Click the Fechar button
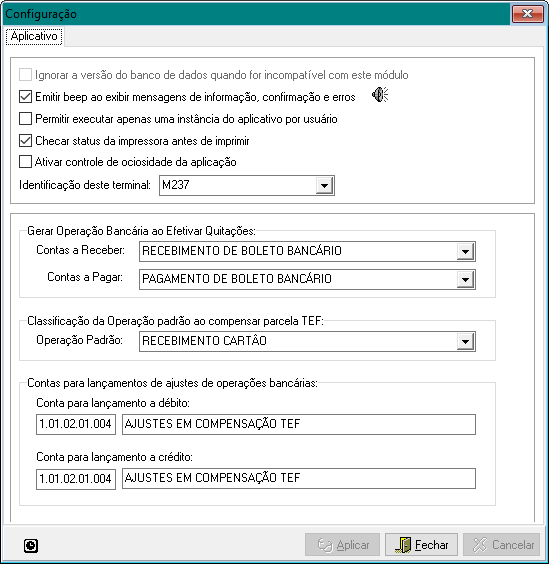 (421, 545)
